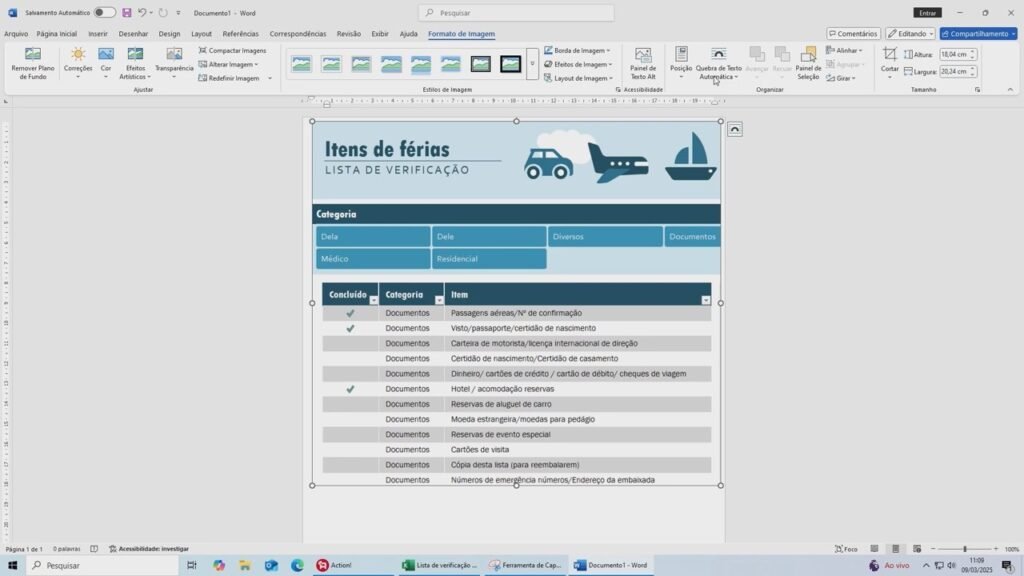The image size is (1024, 576).
Task: Open Efeitos Artísticos gallery
Action: pyautogui.click(x=135, y=55)
